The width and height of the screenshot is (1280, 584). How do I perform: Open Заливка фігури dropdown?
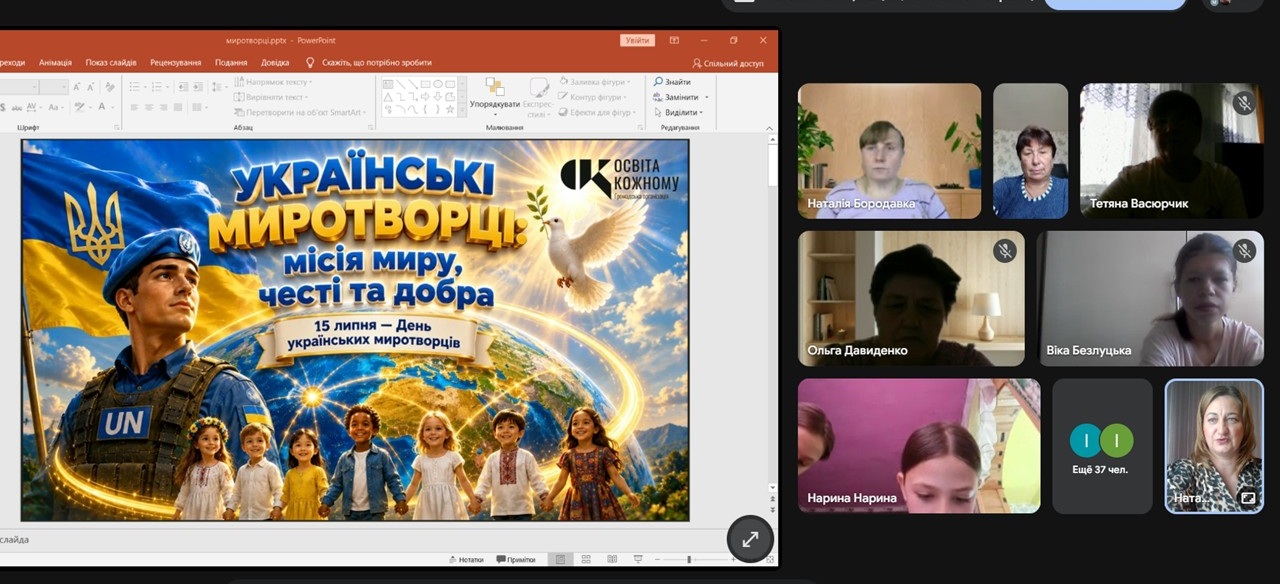(x=596, y=82)
